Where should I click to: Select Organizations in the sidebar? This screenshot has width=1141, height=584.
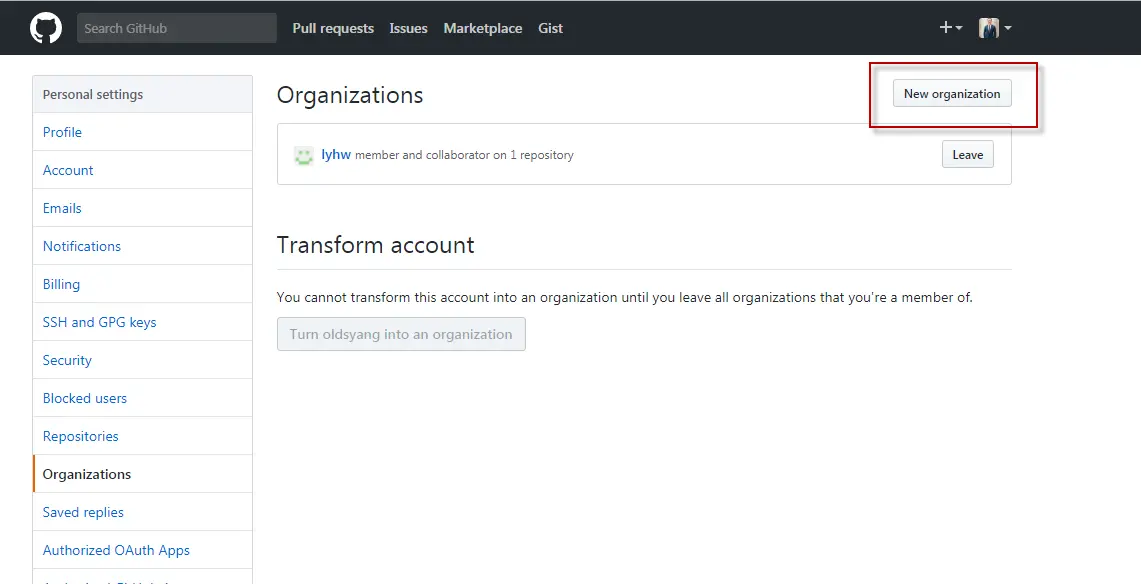143,474
